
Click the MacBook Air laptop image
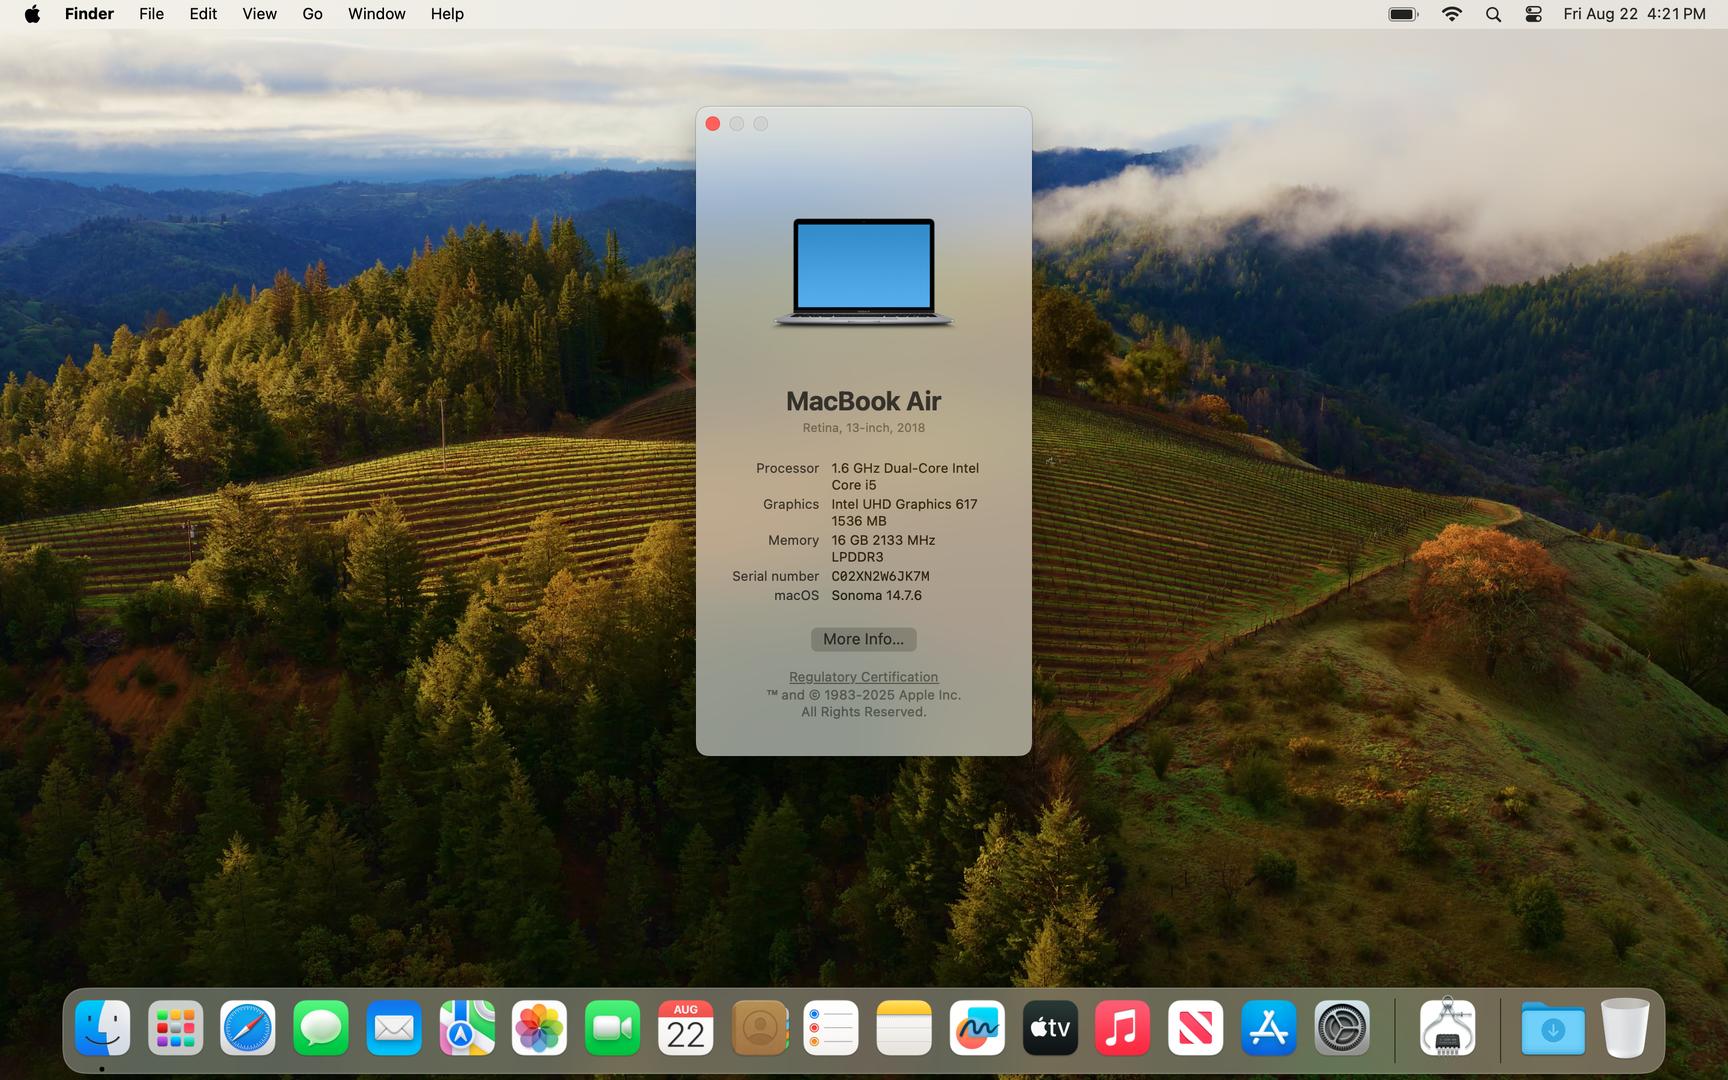(864, 272)
